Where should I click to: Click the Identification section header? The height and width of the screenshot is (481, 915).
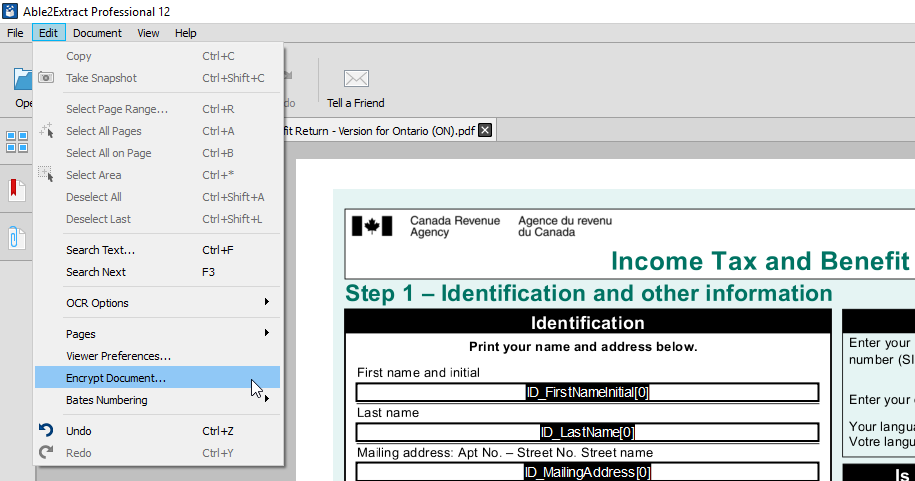click(588, 323)
